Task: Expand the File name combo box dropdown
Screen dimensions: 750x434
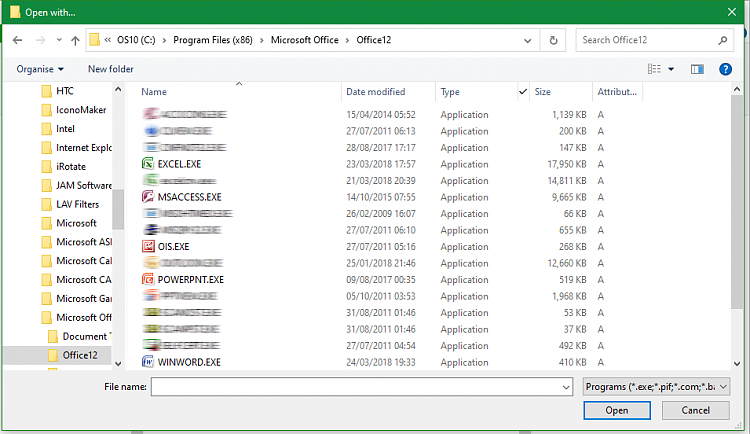Action: click(x=566, y=387)
